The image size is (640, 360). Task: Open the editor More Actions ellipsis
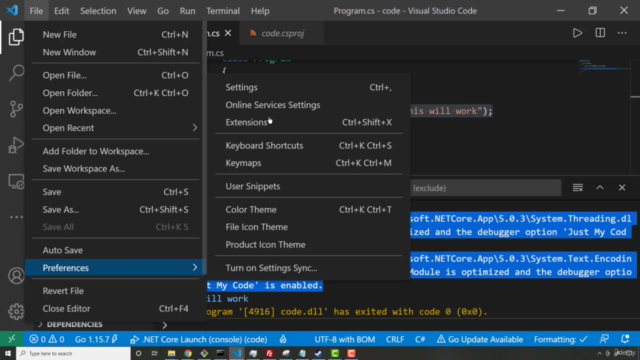622,33
